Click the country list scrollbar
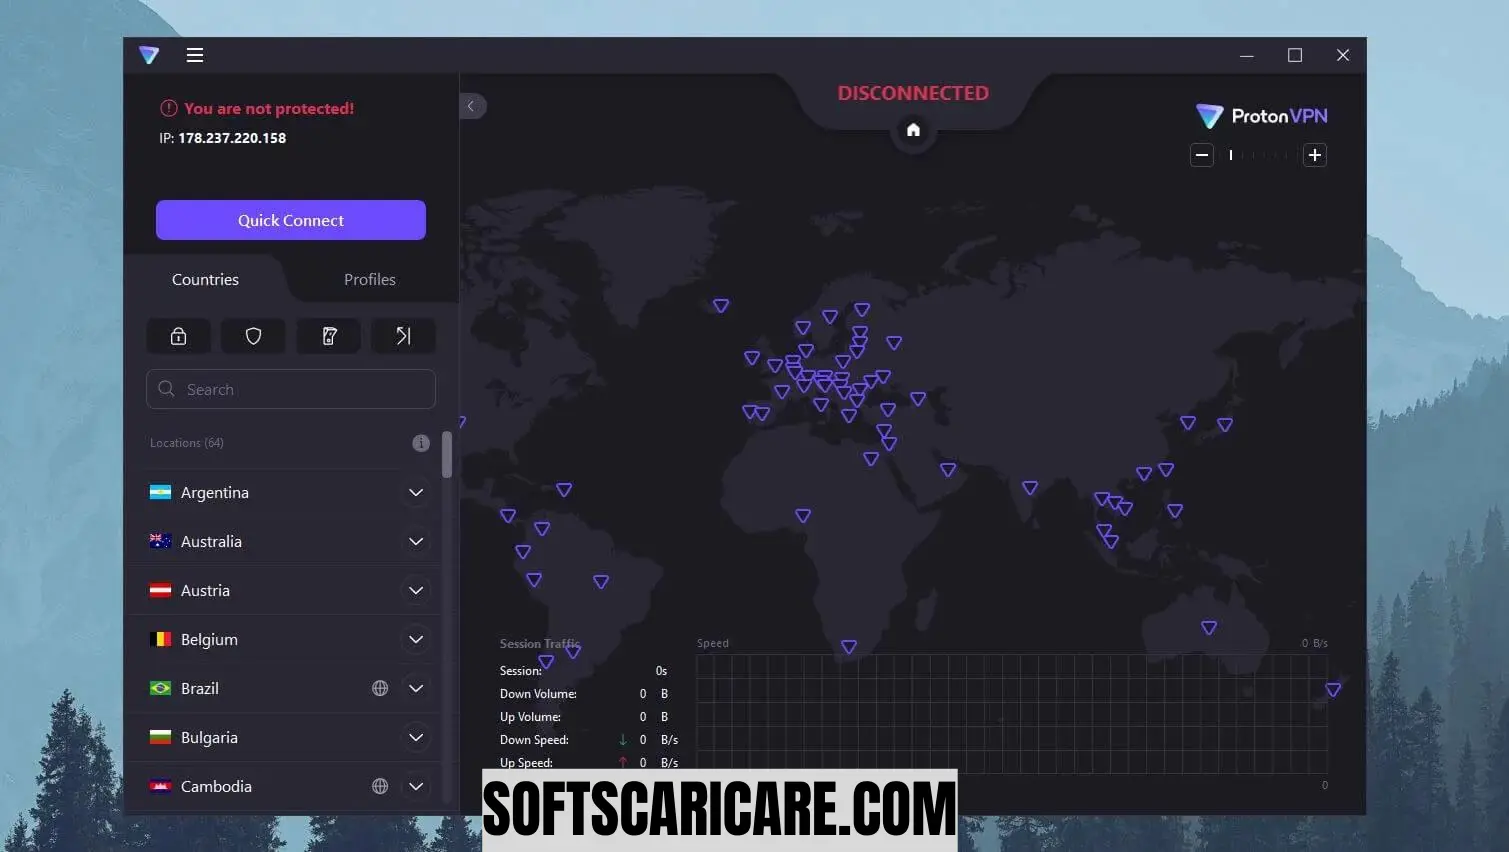Screen dimensions: 1509x852 447,455
